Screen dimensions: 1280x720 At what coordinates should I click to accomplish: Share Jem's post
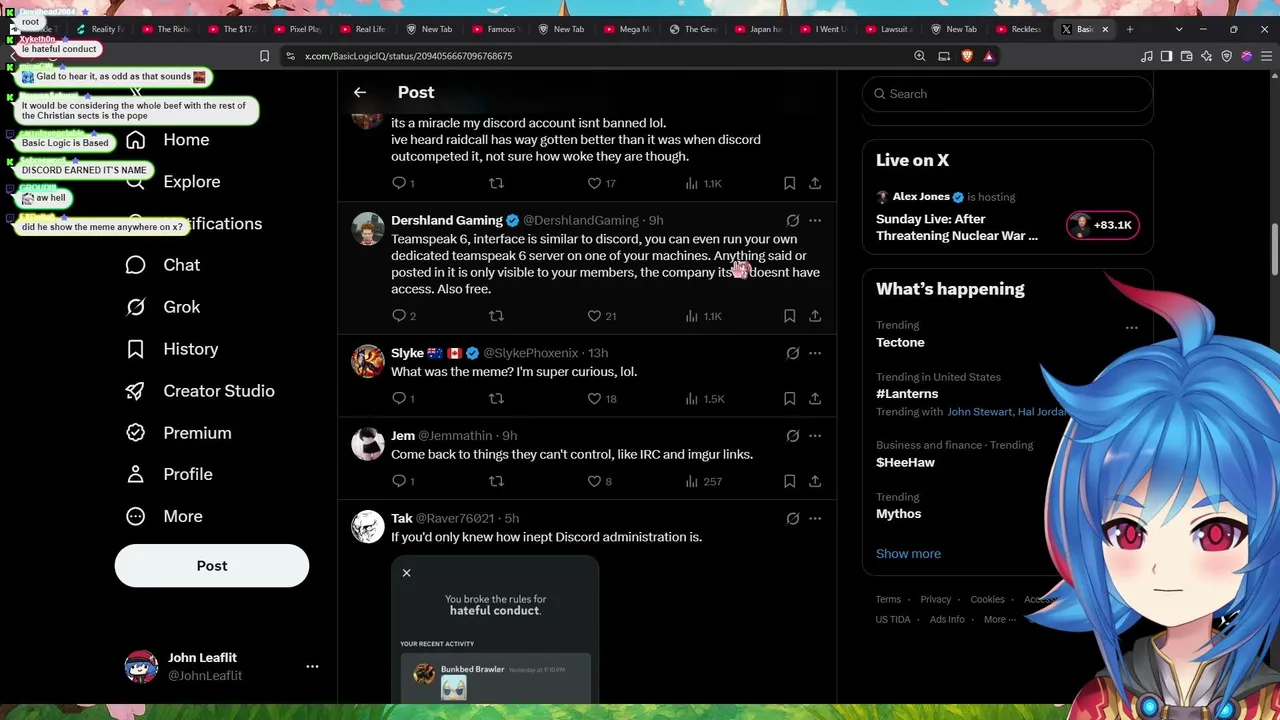815,482
